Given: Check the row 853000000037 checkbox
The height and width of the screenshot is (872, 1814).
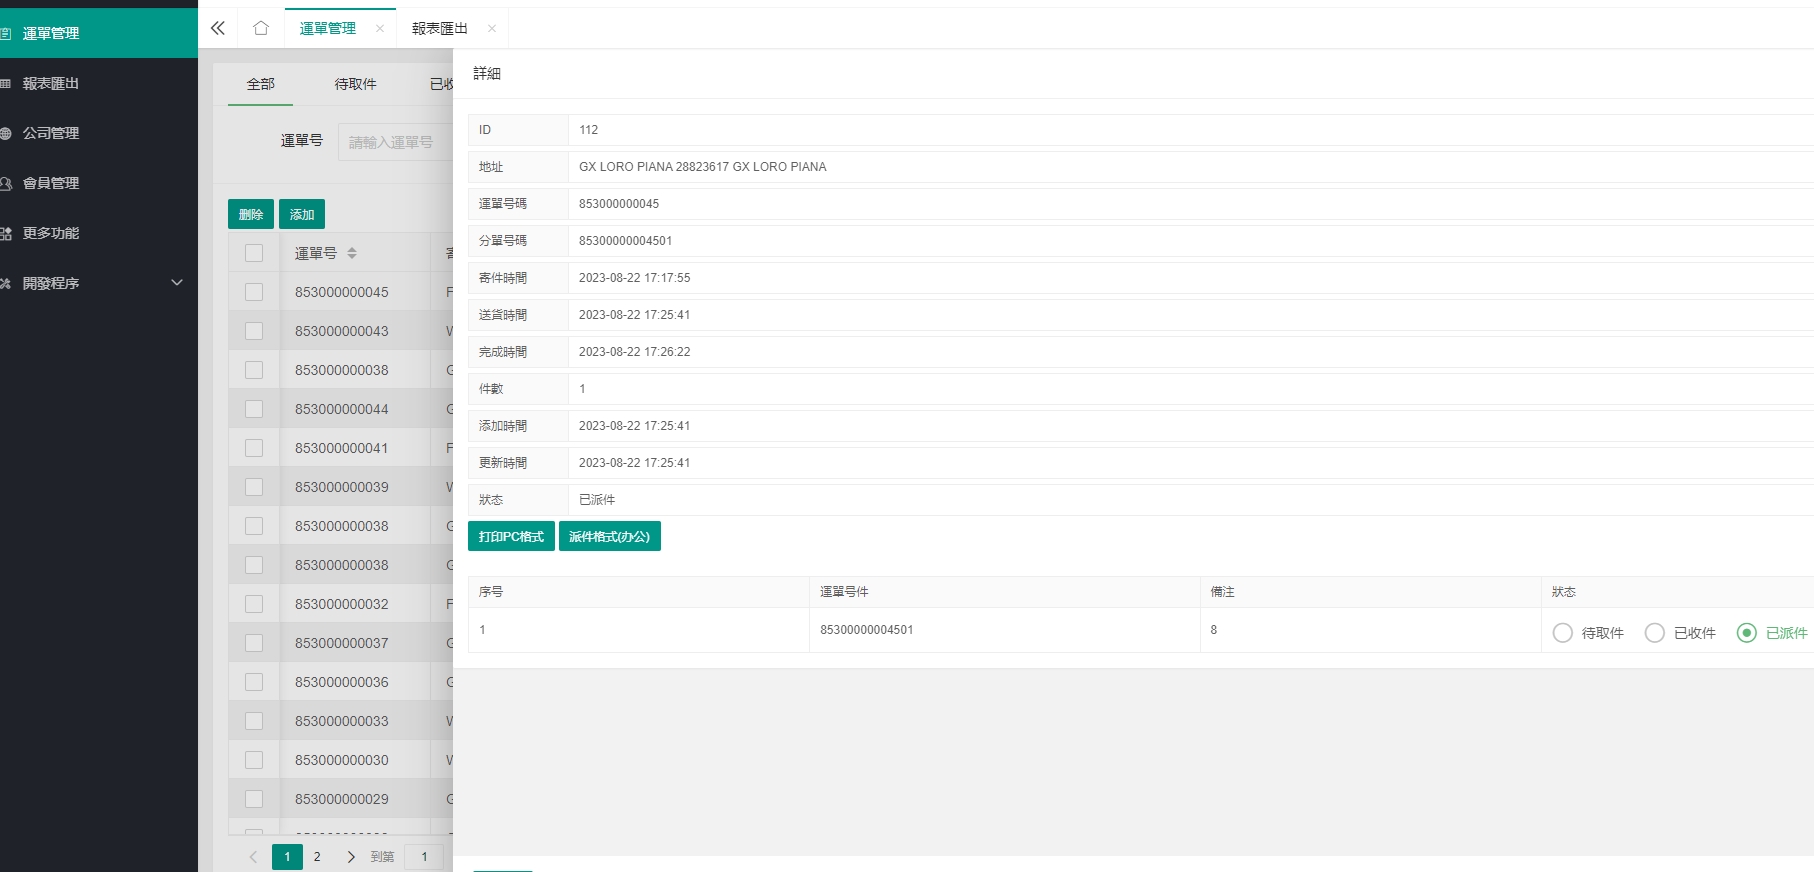Looking at the screenshot, I should click(x=254, y=643).
